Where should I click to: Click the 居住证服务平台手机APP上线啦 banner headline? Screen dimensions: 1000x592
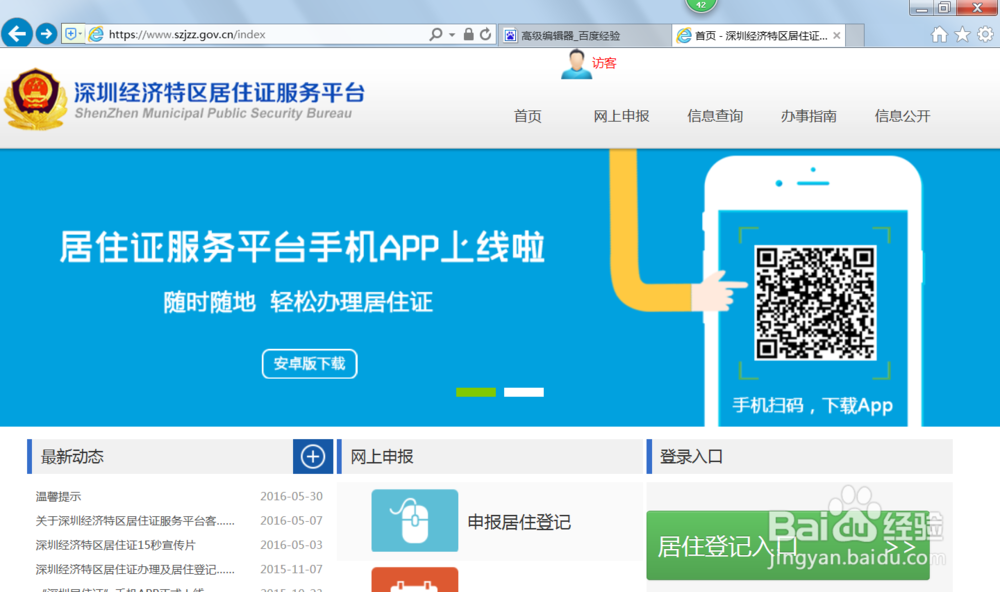point(302,247)
